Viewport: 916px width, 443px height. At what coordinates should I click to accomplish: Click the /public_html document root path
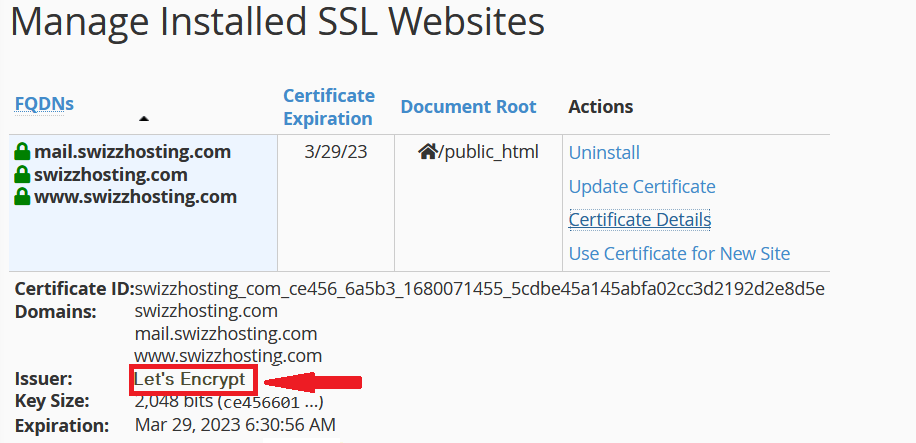click(488, 152)
